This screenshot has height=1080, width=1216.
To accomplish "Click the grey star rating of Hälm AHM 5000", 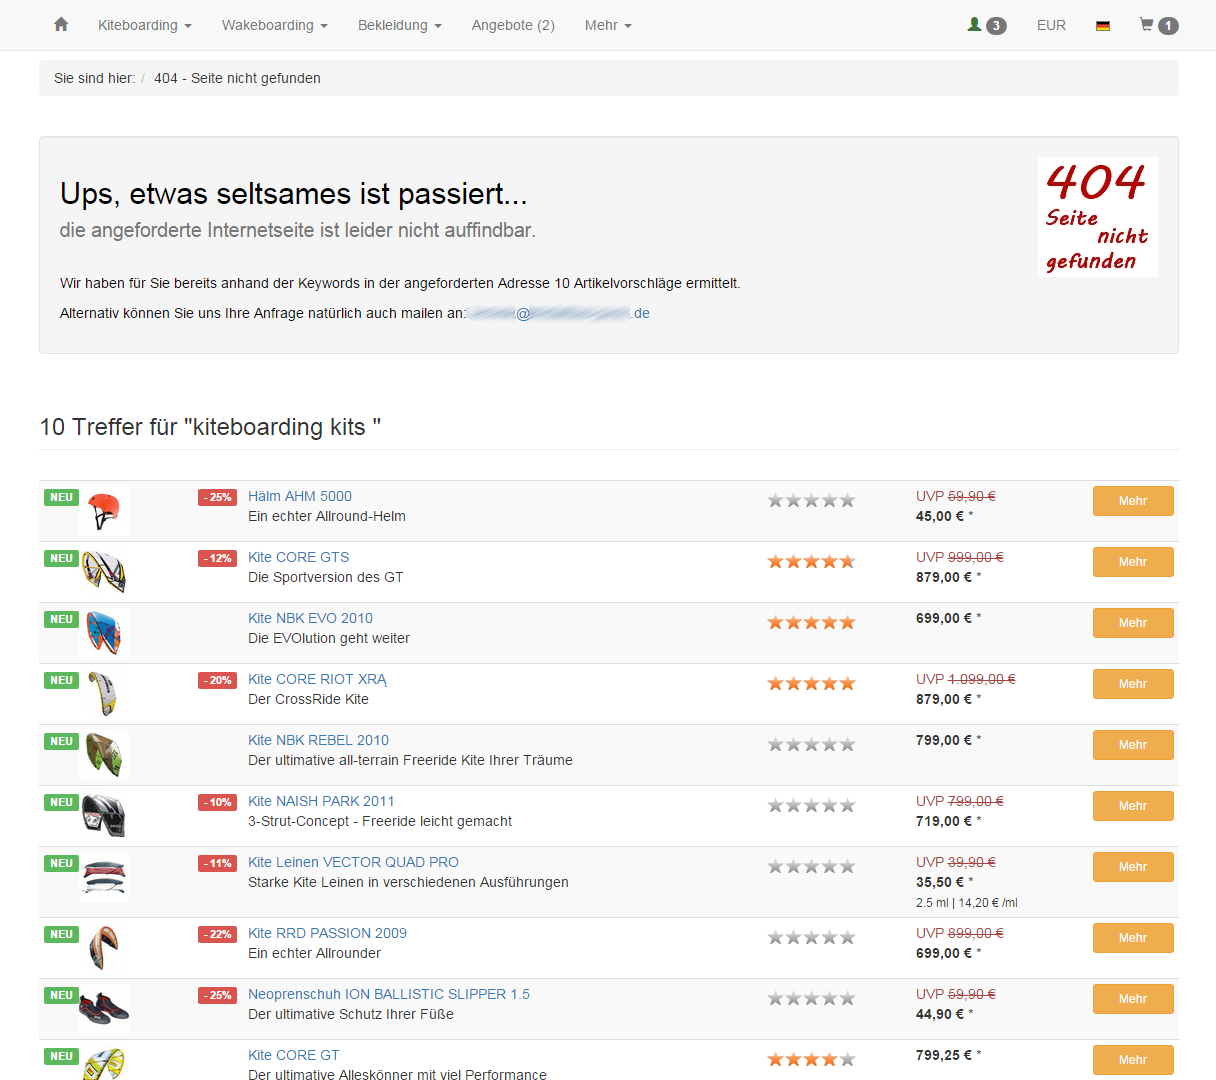I will tap(811, 500).
